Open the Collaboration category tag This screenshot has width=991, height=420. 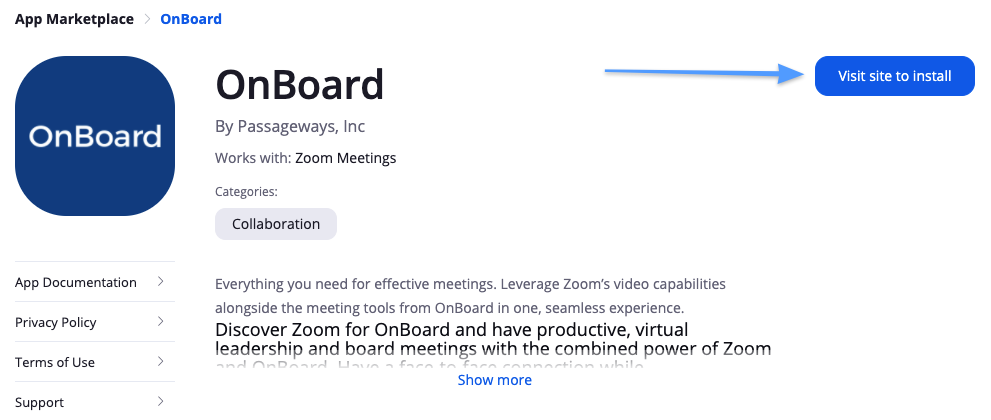point(276,224)
